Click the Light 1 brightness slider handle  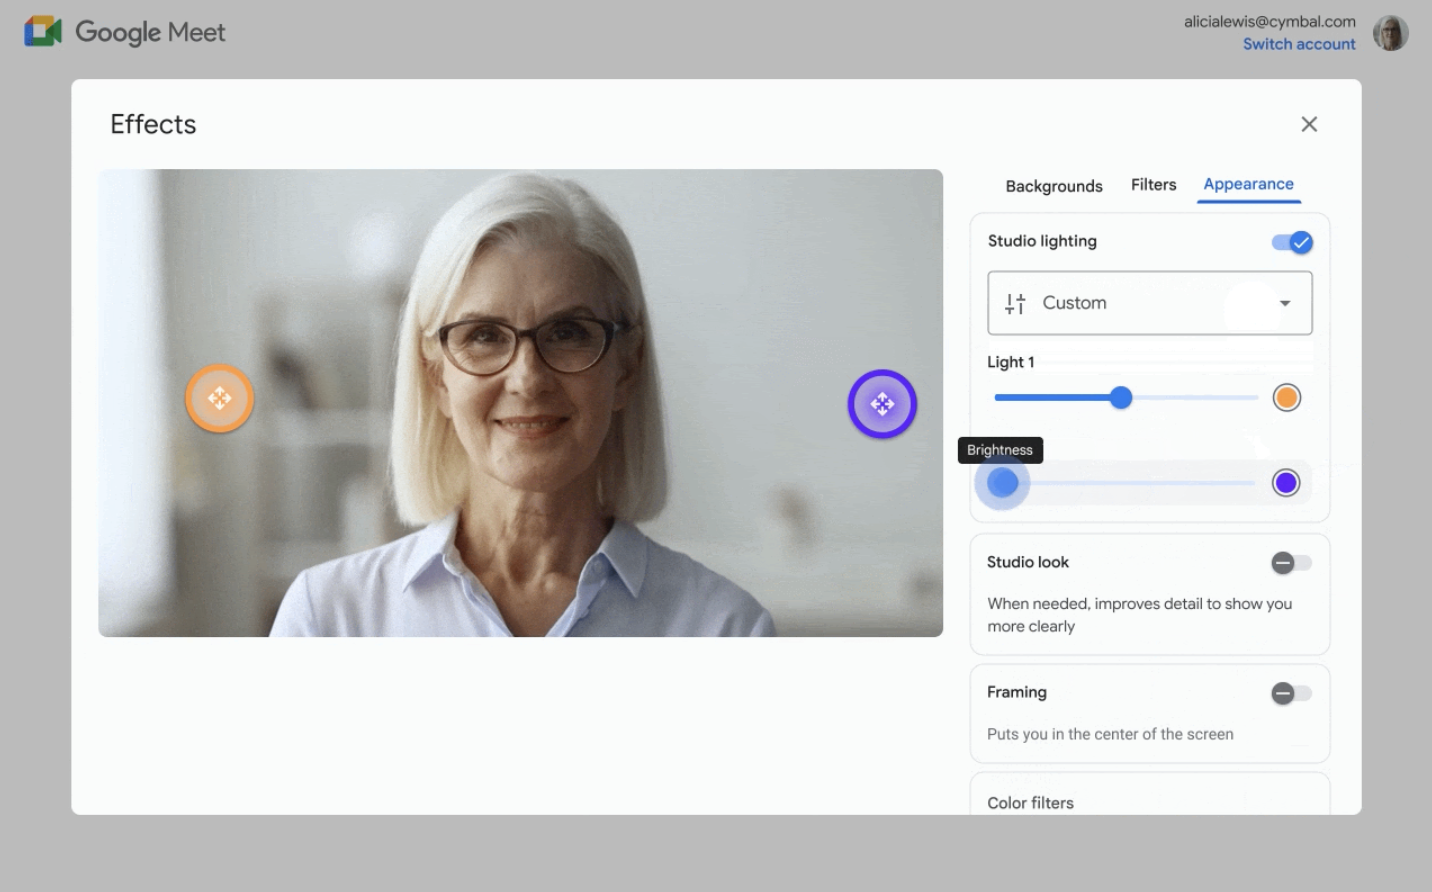pos(1121,398)
